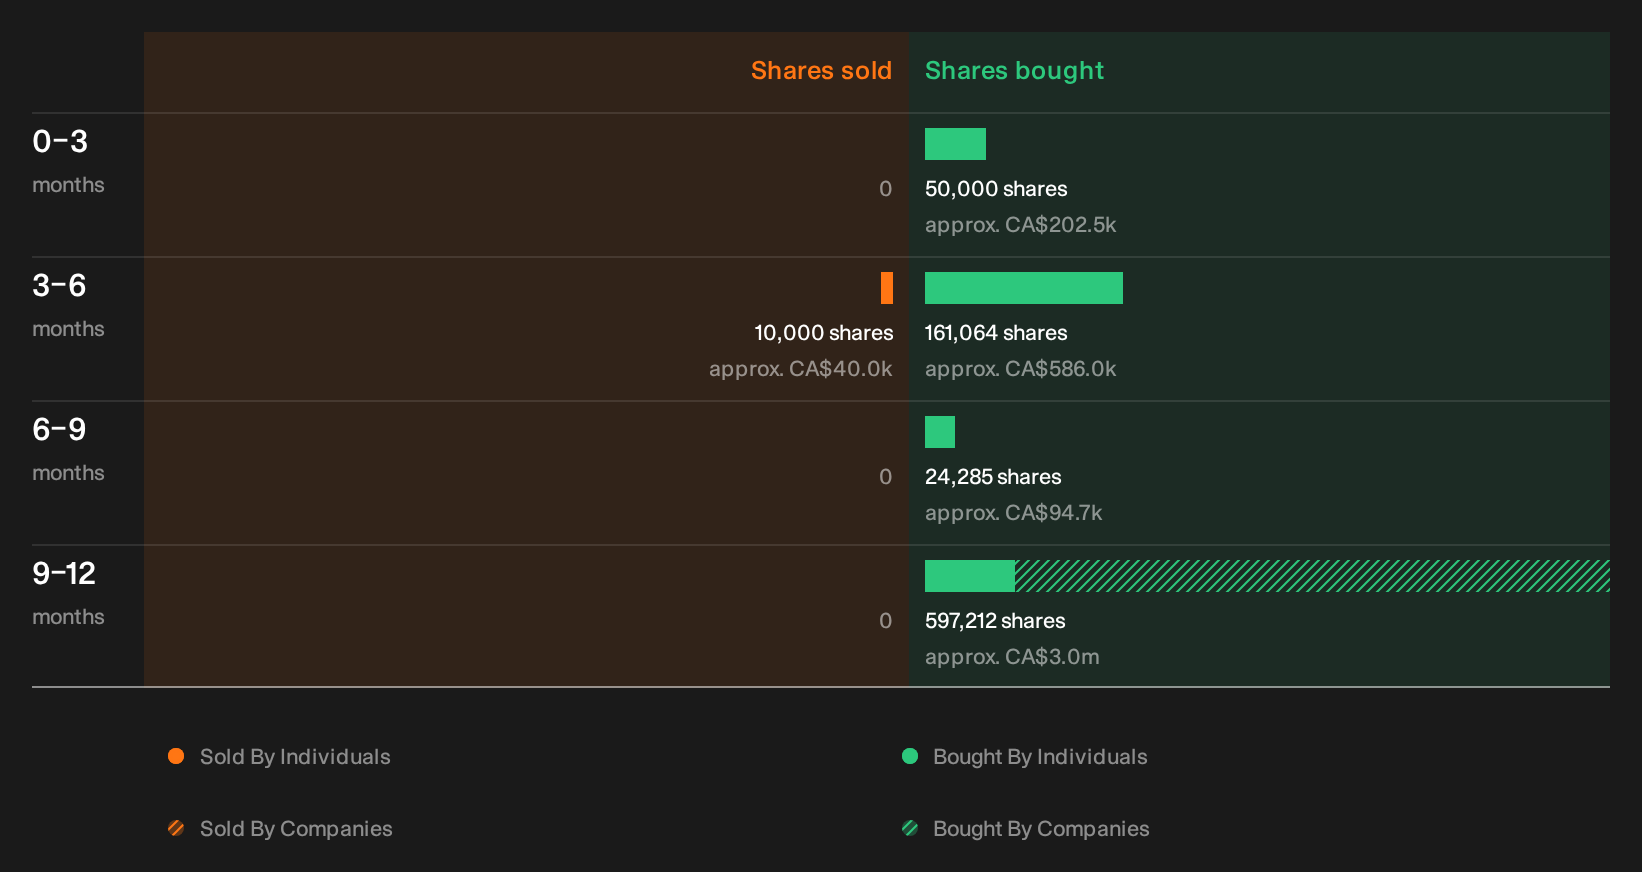The width and height of the screenshot is (1642, 872).
Task: Click the 9-12 months row label
Action: click(68, 593)
